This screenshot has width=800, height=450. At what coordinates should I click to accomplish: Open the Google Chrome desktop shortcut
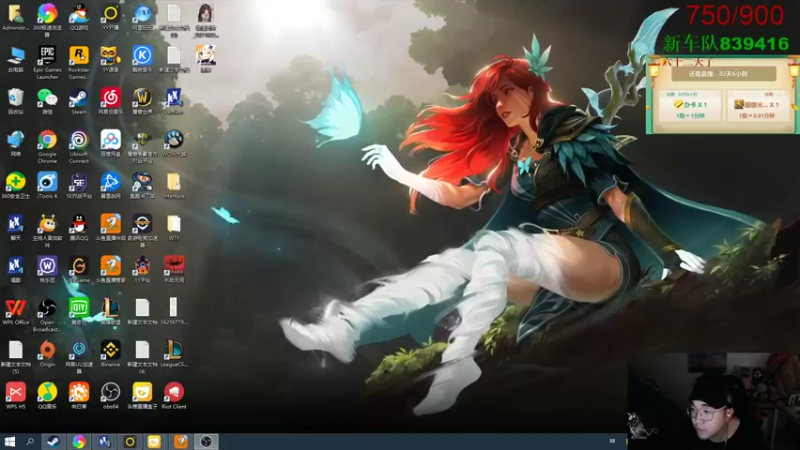[x=47, y=139]
